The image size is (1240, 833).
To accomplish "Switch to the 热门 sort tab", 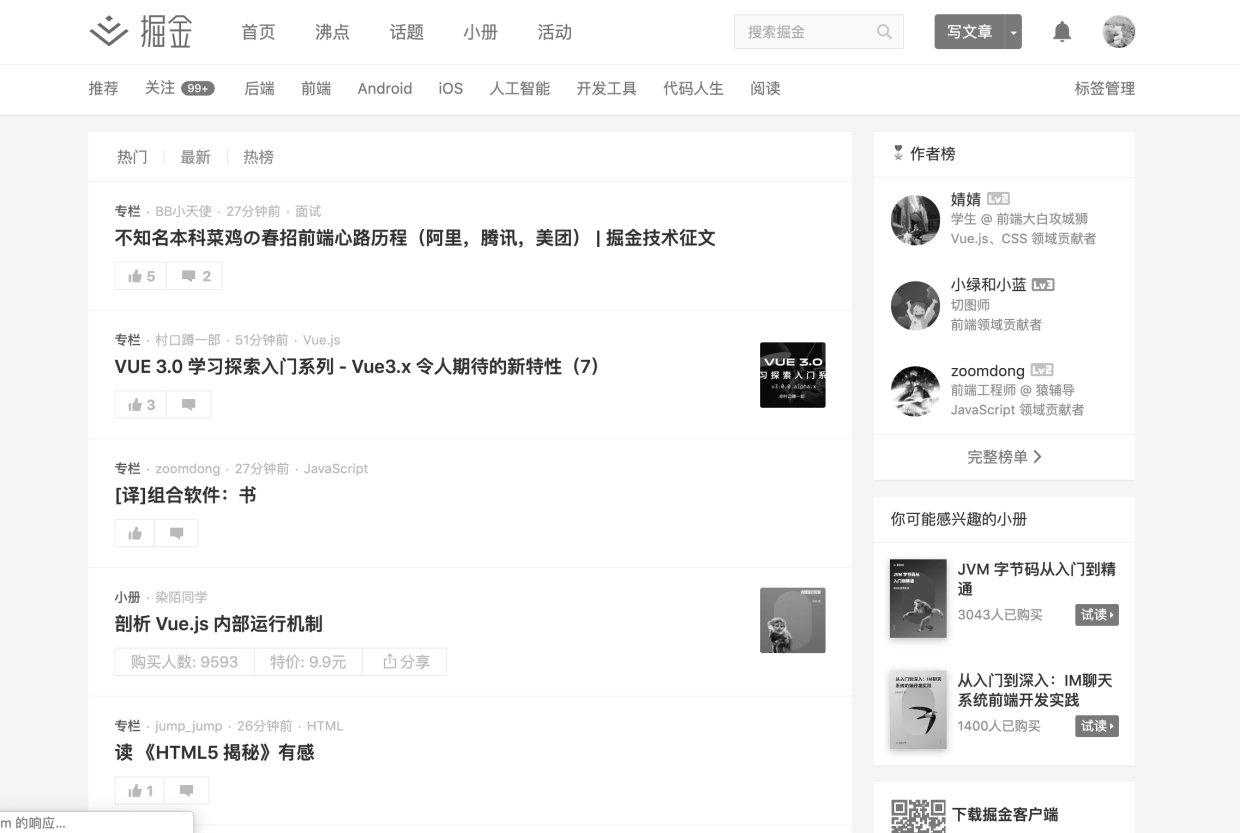I will 132,157.
